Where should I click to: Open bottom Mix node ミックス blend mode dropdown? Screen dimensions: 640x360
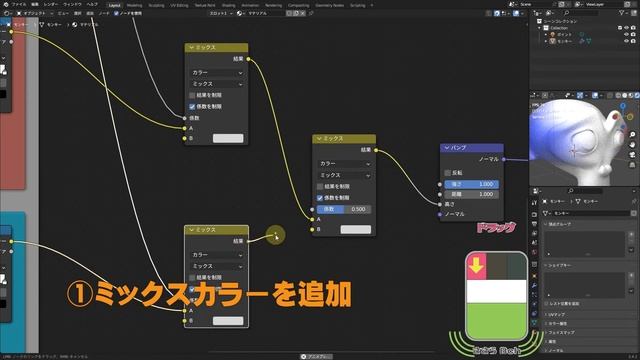point(217,266)
